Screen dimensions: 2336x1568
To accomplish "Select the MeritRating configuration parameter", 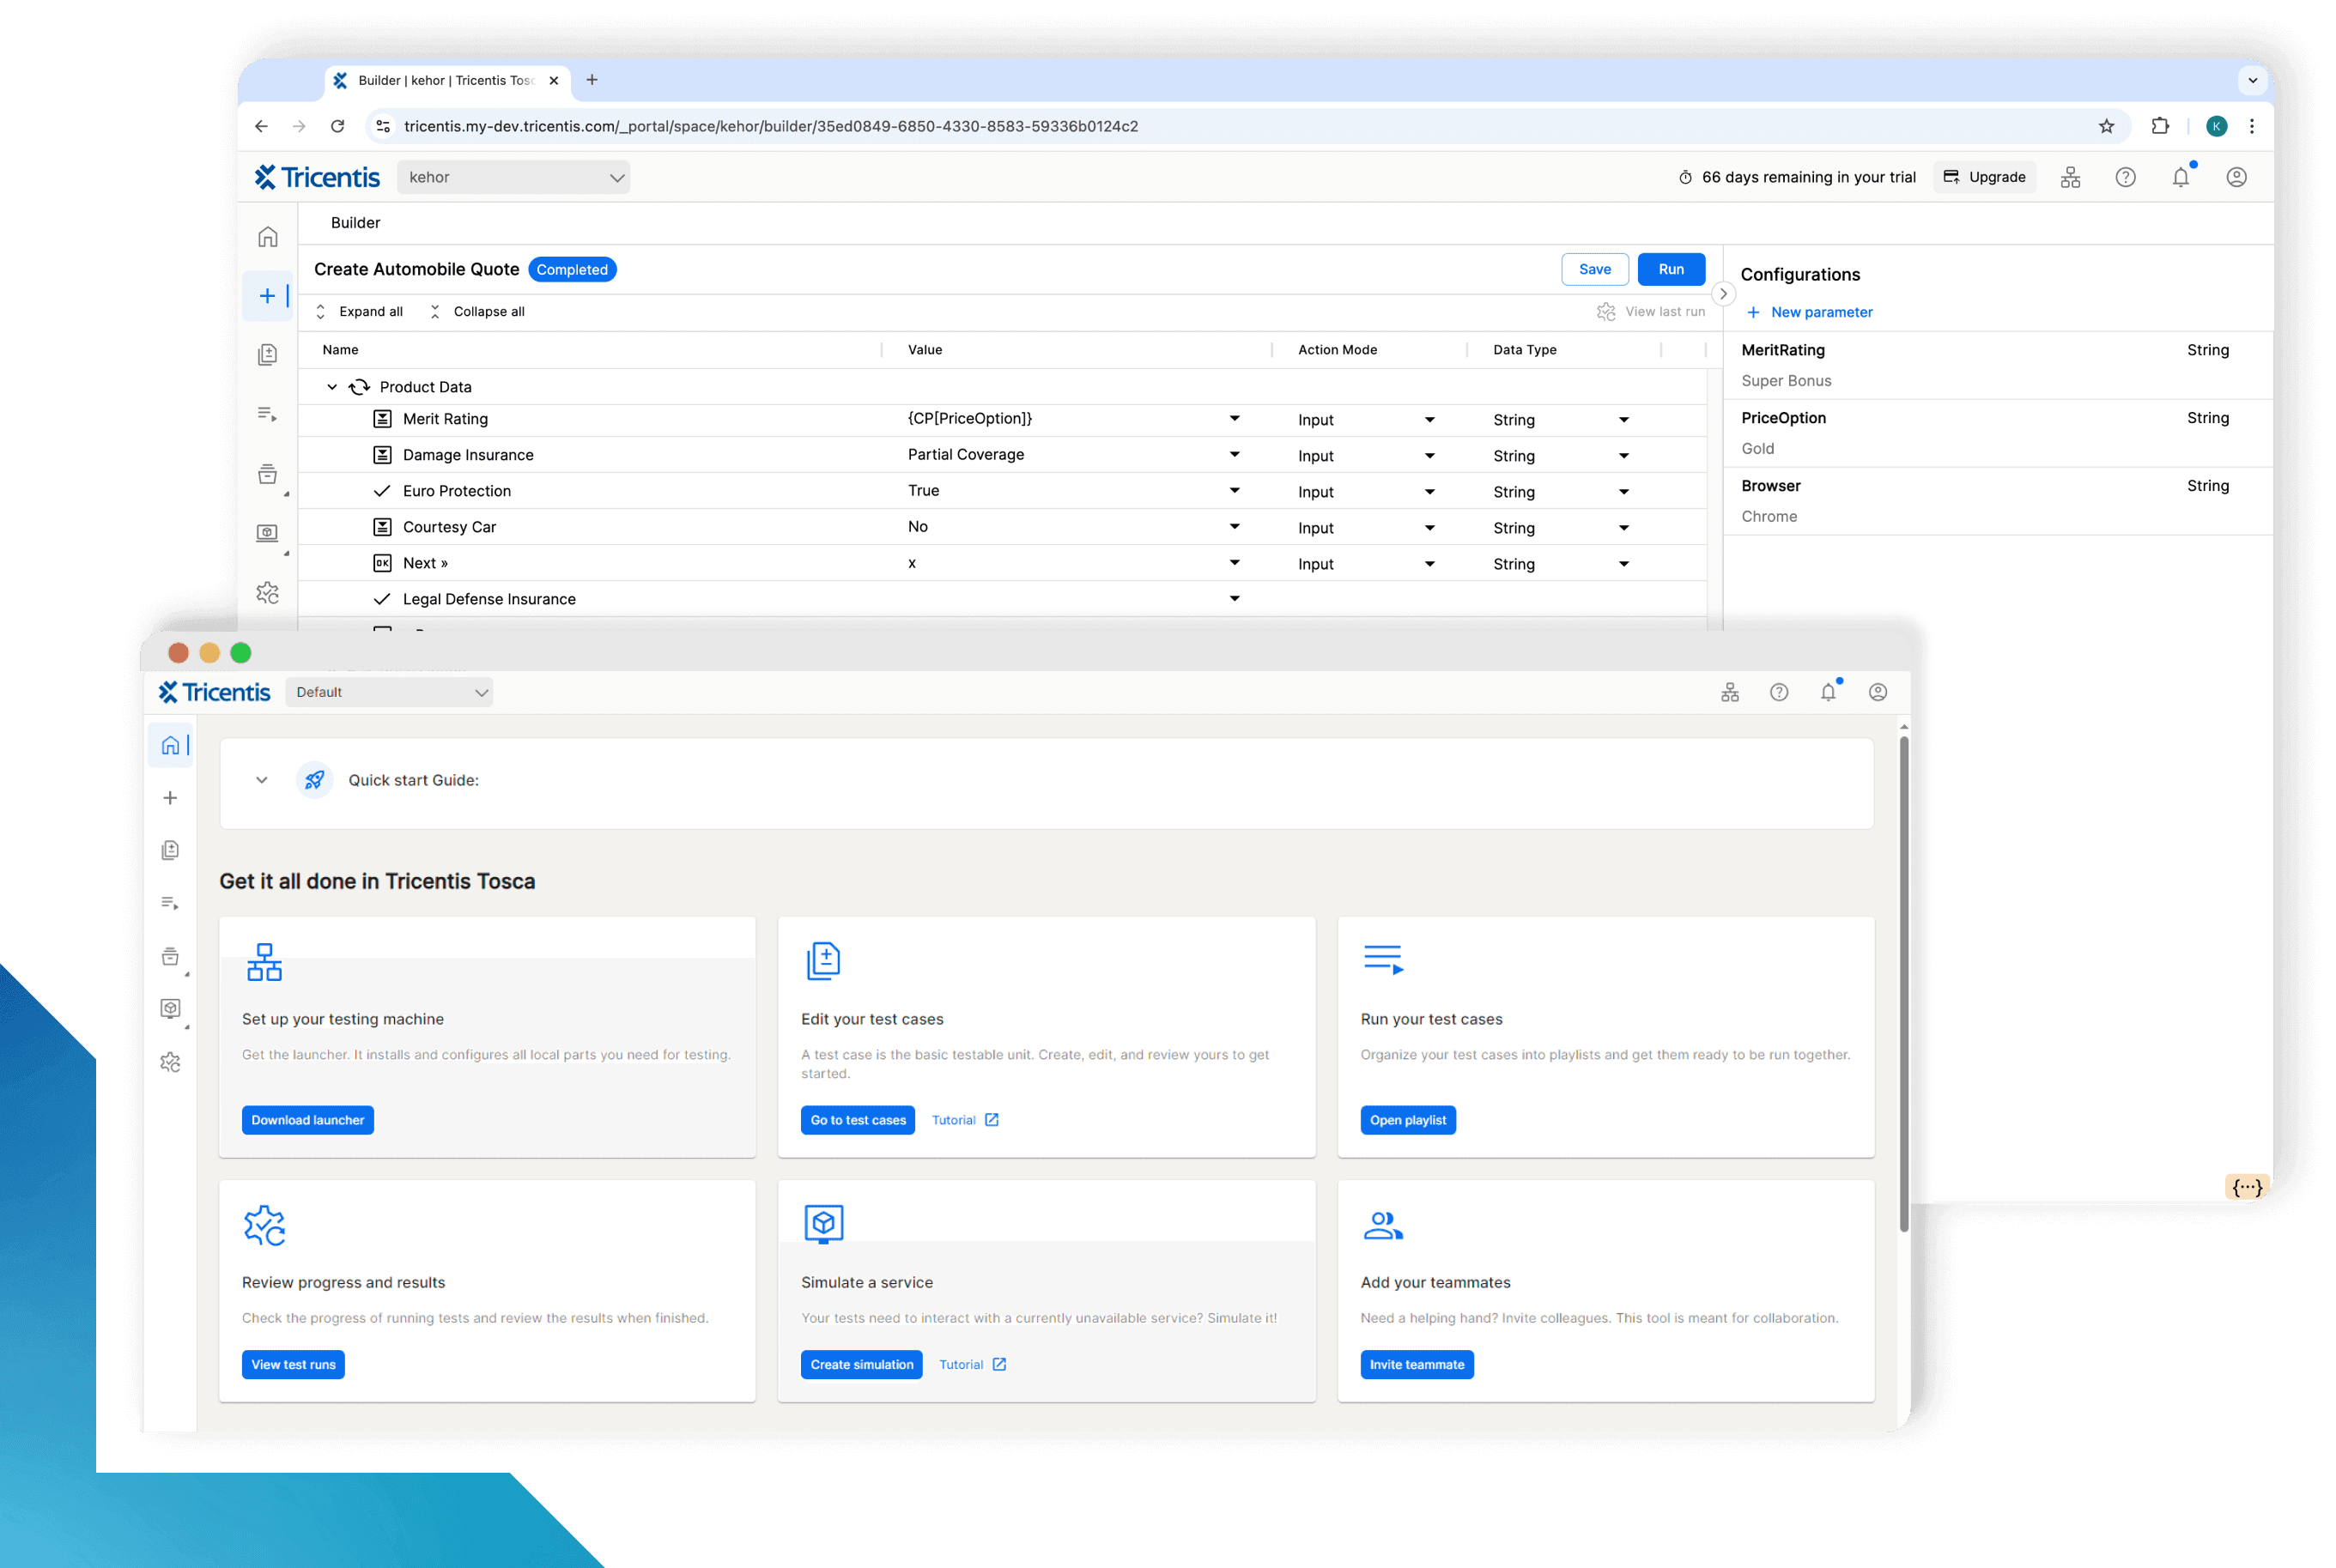I will pos(1997,365).
